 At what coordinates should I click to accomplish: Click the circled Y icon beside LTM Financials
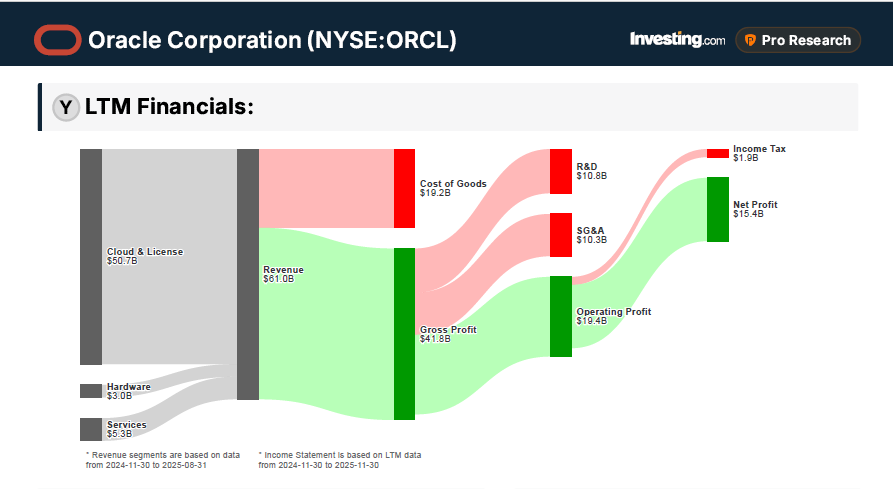coord(66,107)
